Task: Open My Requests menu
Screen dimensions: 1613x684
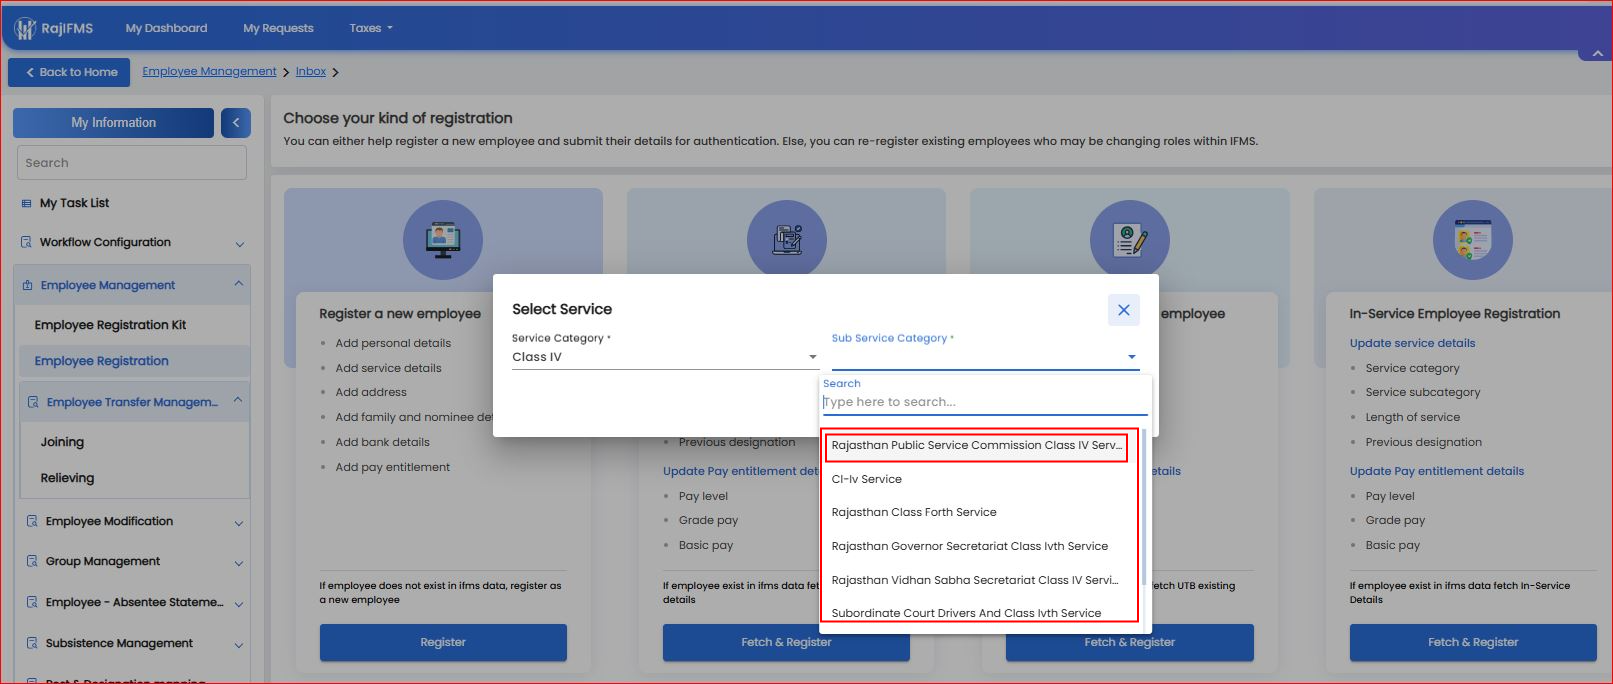Action: tap(278, 28)
